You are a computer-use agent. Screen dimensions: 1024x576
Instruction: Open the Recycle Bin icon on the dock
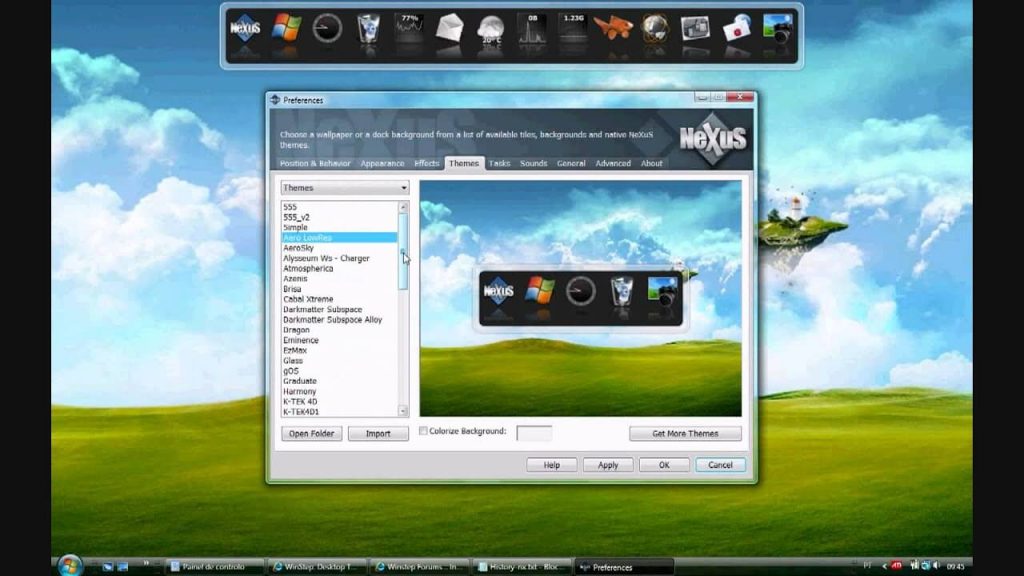[x=366, y=30]
